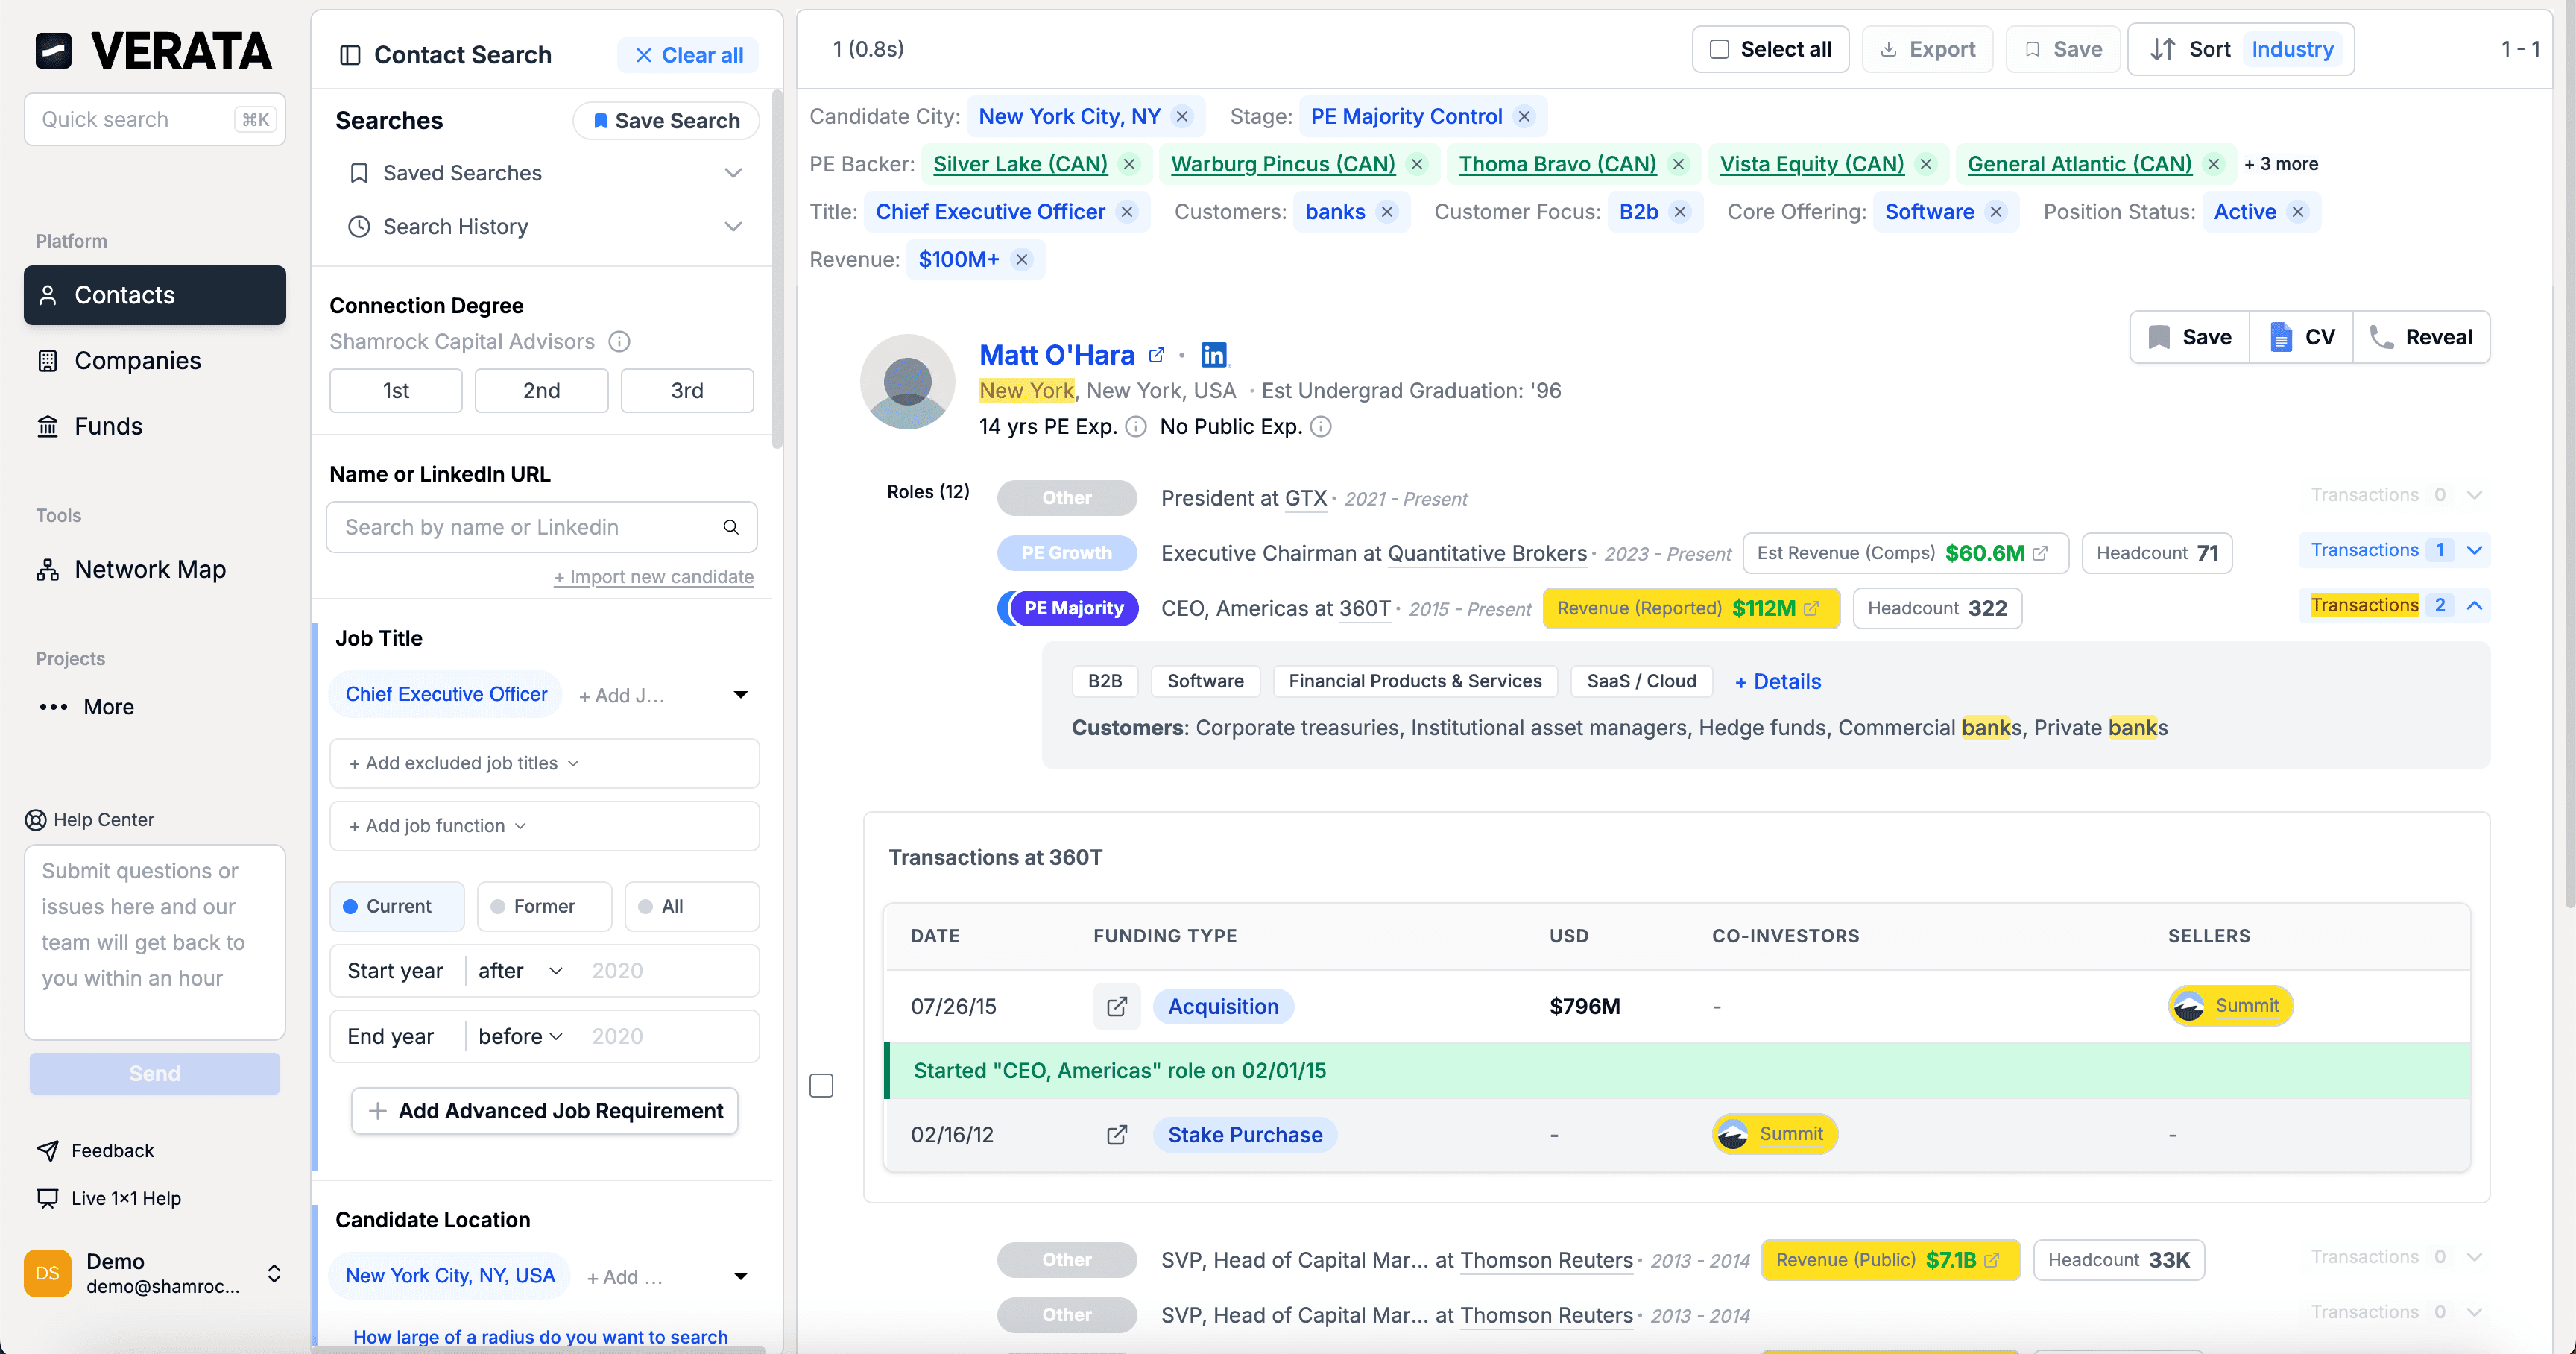The width and height of the screenshot is (2576, 1354).
Task: View Matt O'Hara's CV
Action: (2301, 337)
